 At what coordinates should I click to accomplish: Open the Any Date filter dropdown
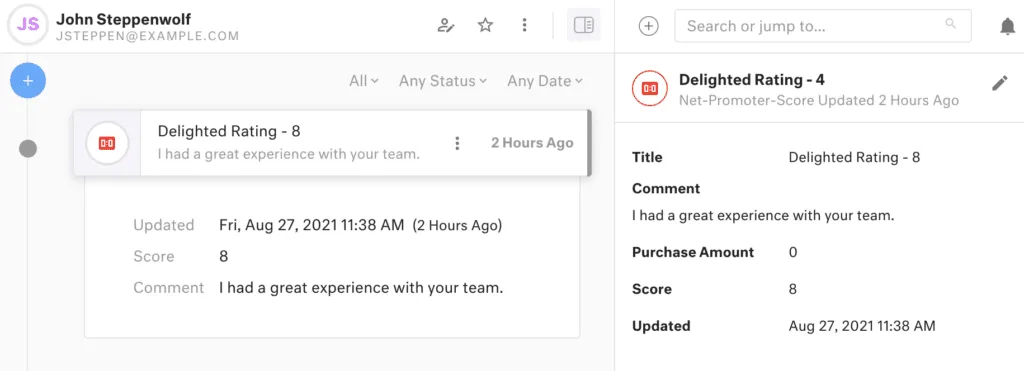[544, 81]
